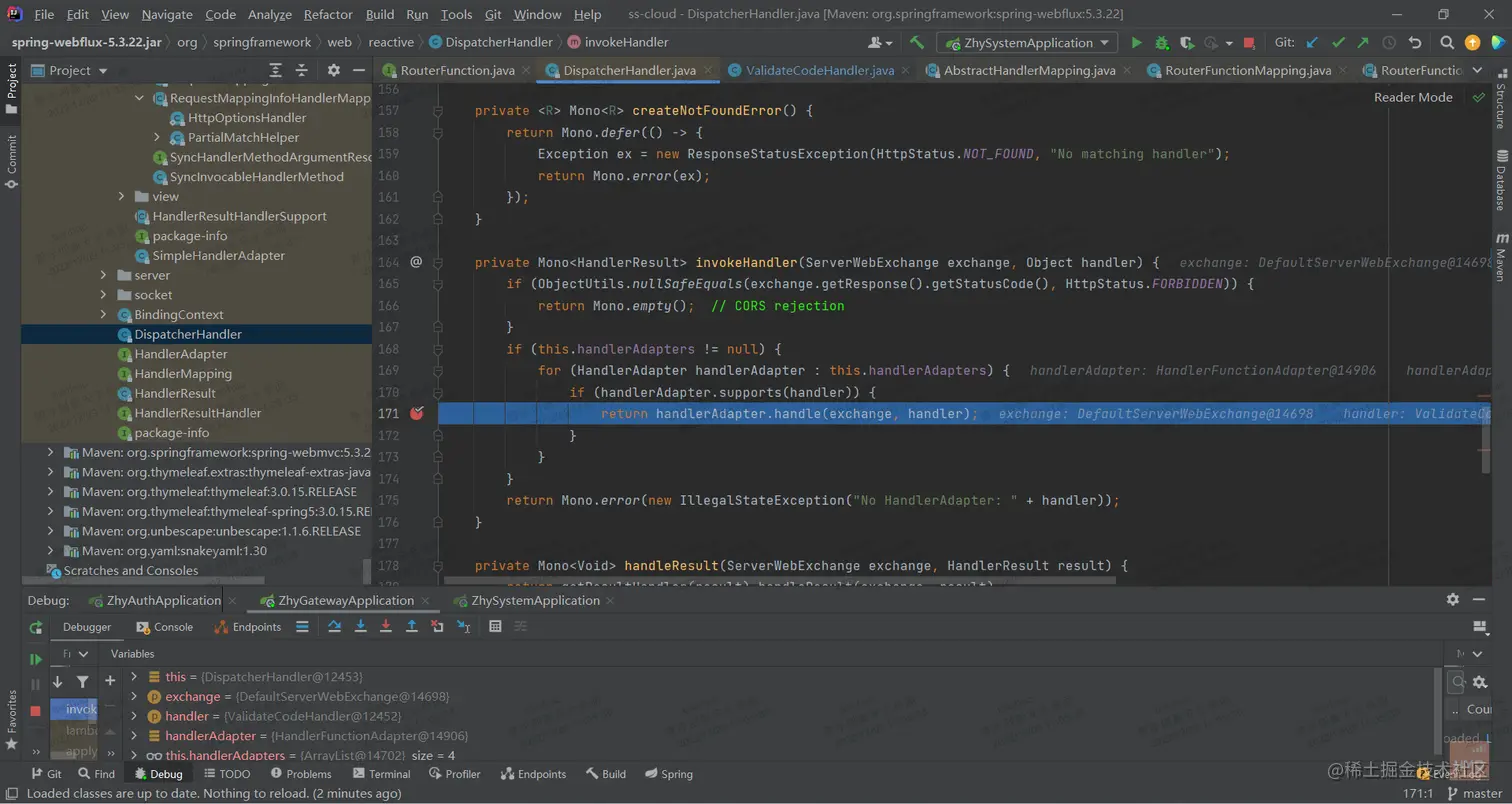Collapse all in the Project panel
This screenshot has width=1512, height=804.
(302, 70)
